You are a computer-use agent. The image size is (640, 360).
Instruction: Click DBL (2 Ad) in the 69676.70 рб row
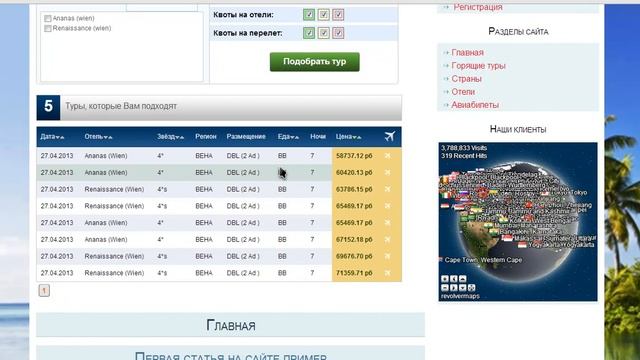point(243,256)
